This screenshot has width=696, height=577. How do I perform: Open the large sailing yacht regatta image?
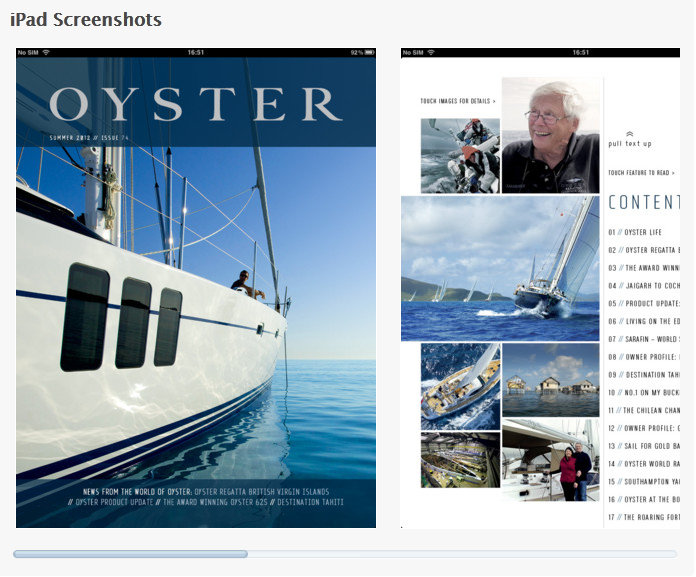pos(500,268)
